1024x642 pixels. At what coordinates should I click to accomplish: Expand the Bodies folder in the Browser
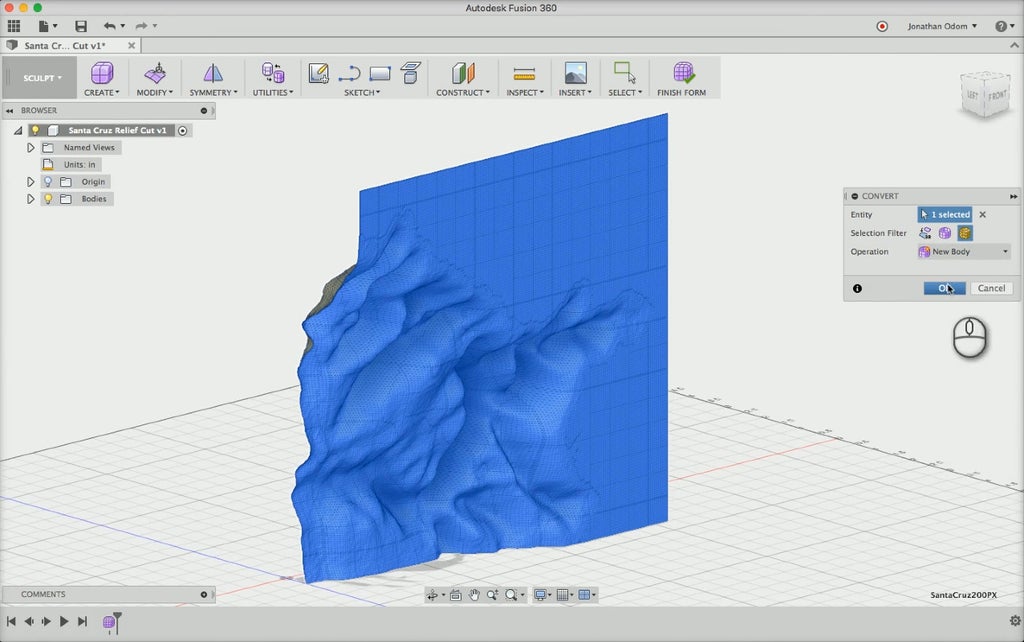(31, 198)
